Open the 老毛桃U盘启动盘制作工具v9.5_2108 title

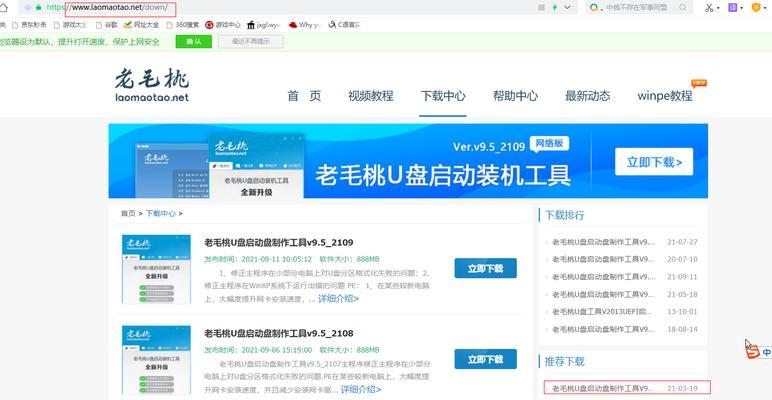(279, 333)
